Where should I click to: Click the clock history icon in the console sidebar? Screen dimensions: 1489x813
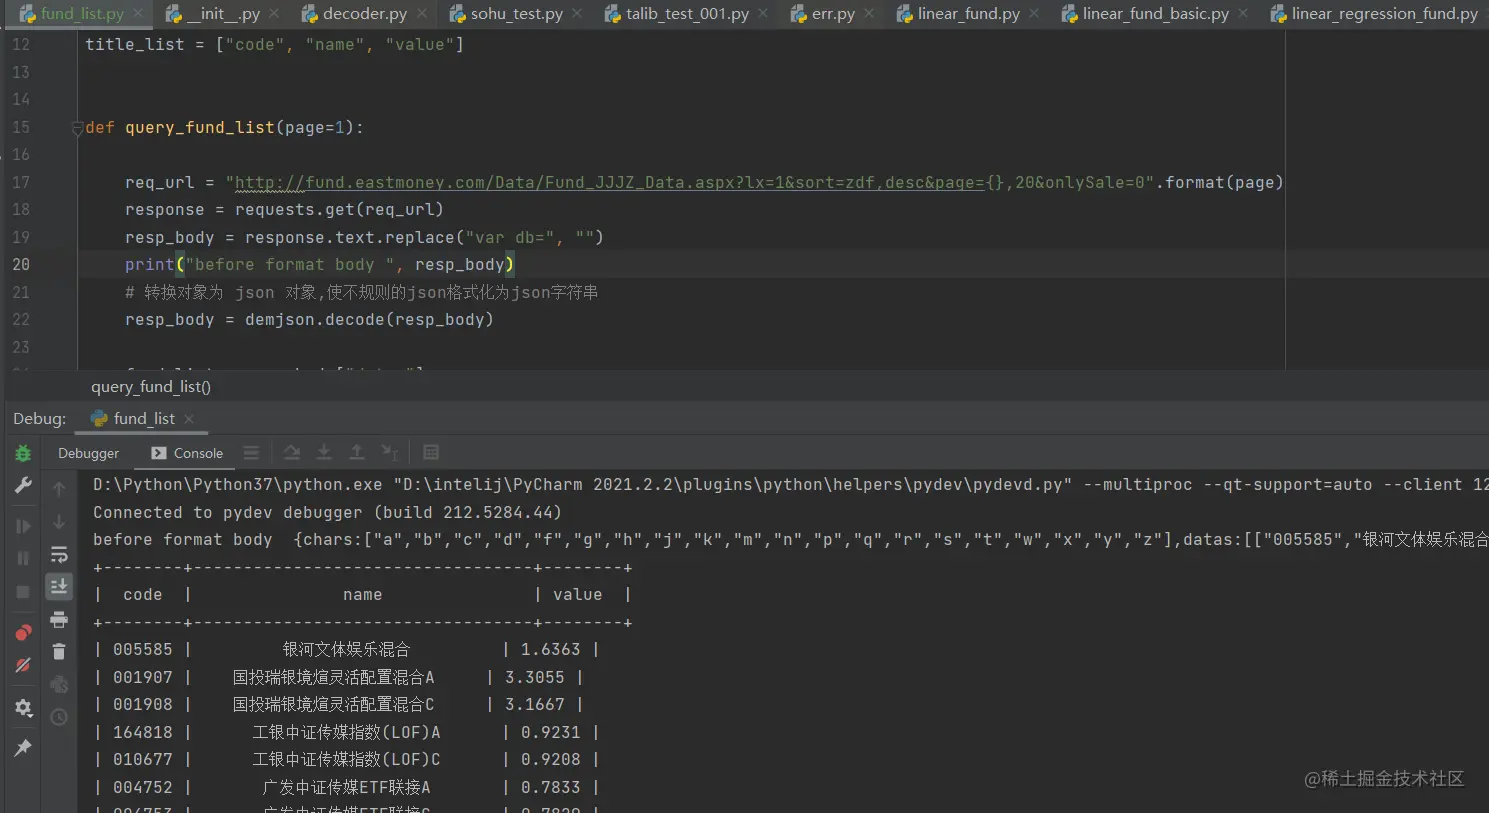(x=59, y=717)
